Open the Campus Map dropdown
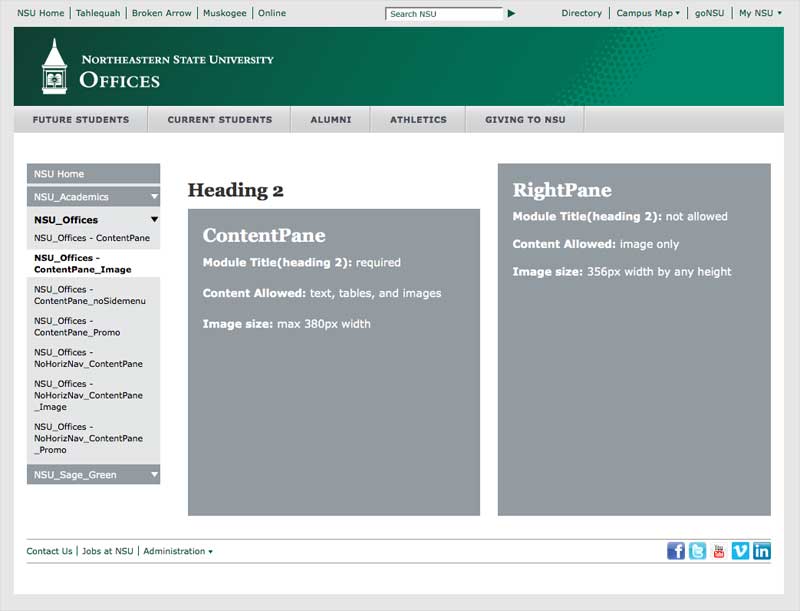 648,13
